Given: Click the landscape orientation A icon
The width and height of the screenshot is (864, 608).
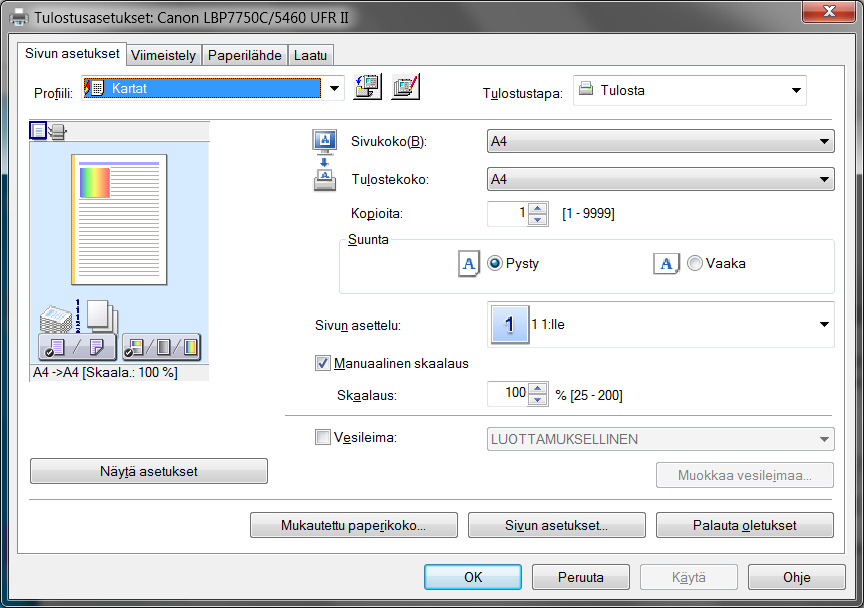Looking at the screenshot, I should (666, 263).
